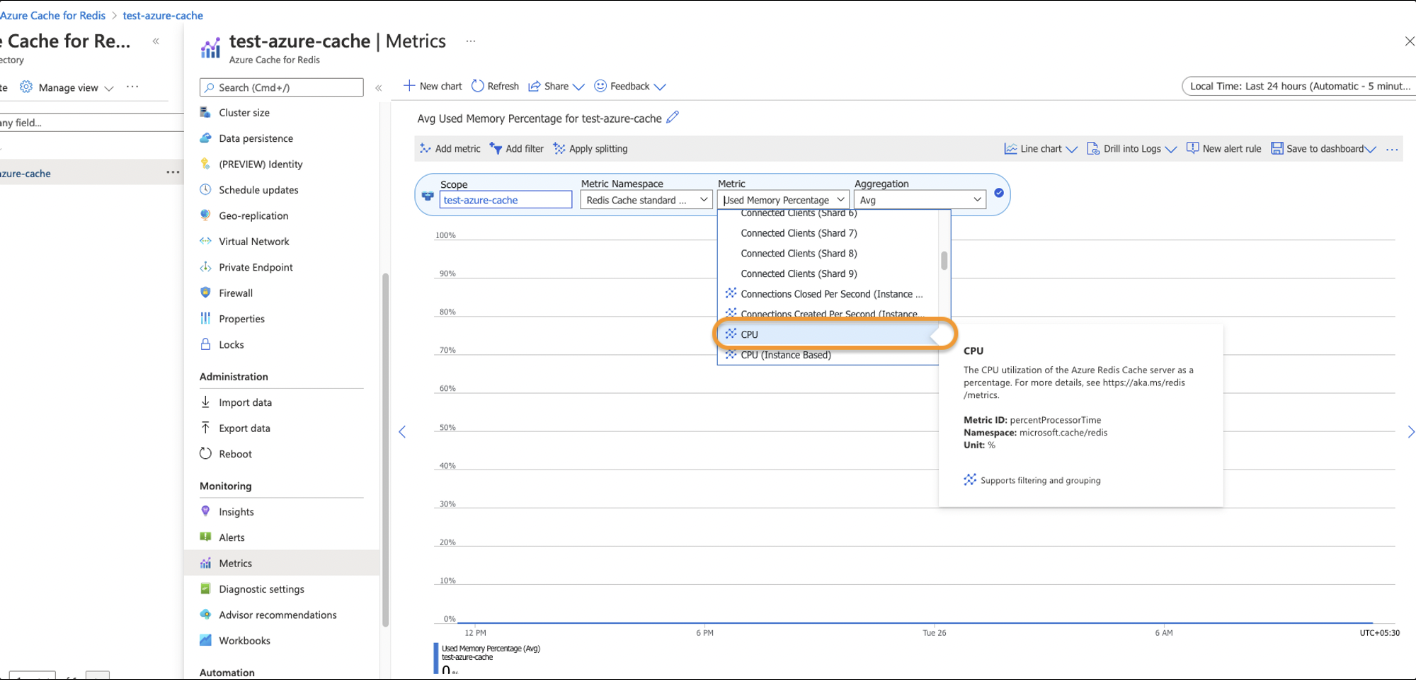Go to previous chart time range arrow
Image resolution: width=1416 pixels, height=680 pixels.
(403, 432)
